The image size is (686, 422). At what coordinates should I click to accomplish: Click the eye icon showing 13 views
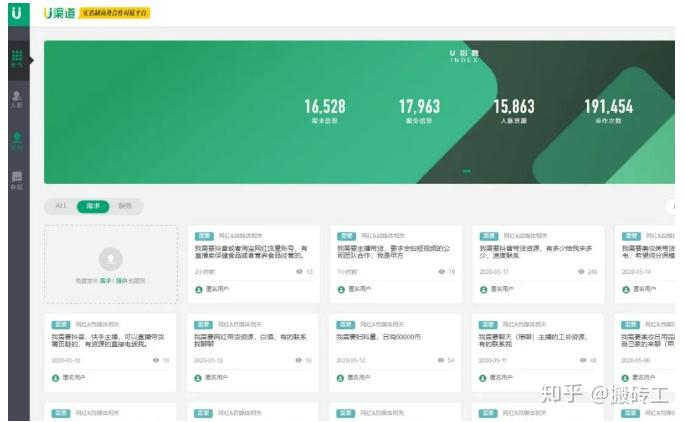pyautogui.click(x=299, y=272)
